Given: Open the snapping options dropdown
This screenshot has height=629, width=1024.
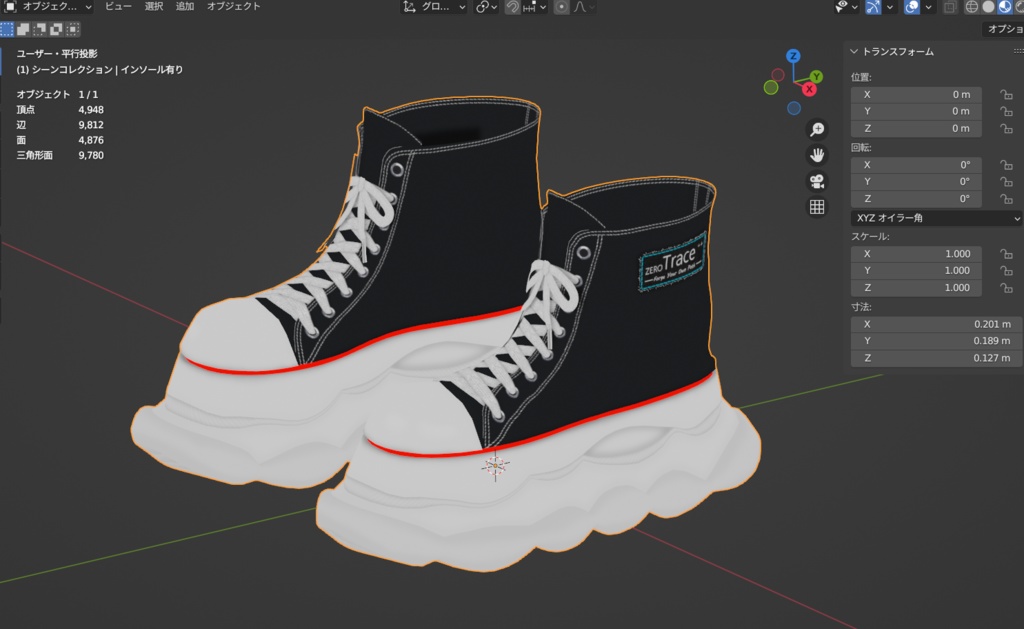Looking at the screenshot, I should point(534,7).
